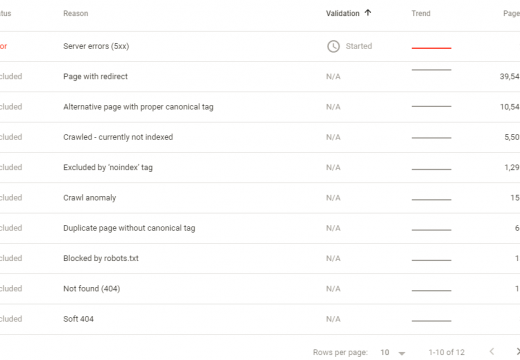The width and height of the screenshot is (520, 360).
Task: Click the clock icon beside Started
Action: tap(333, 46)
